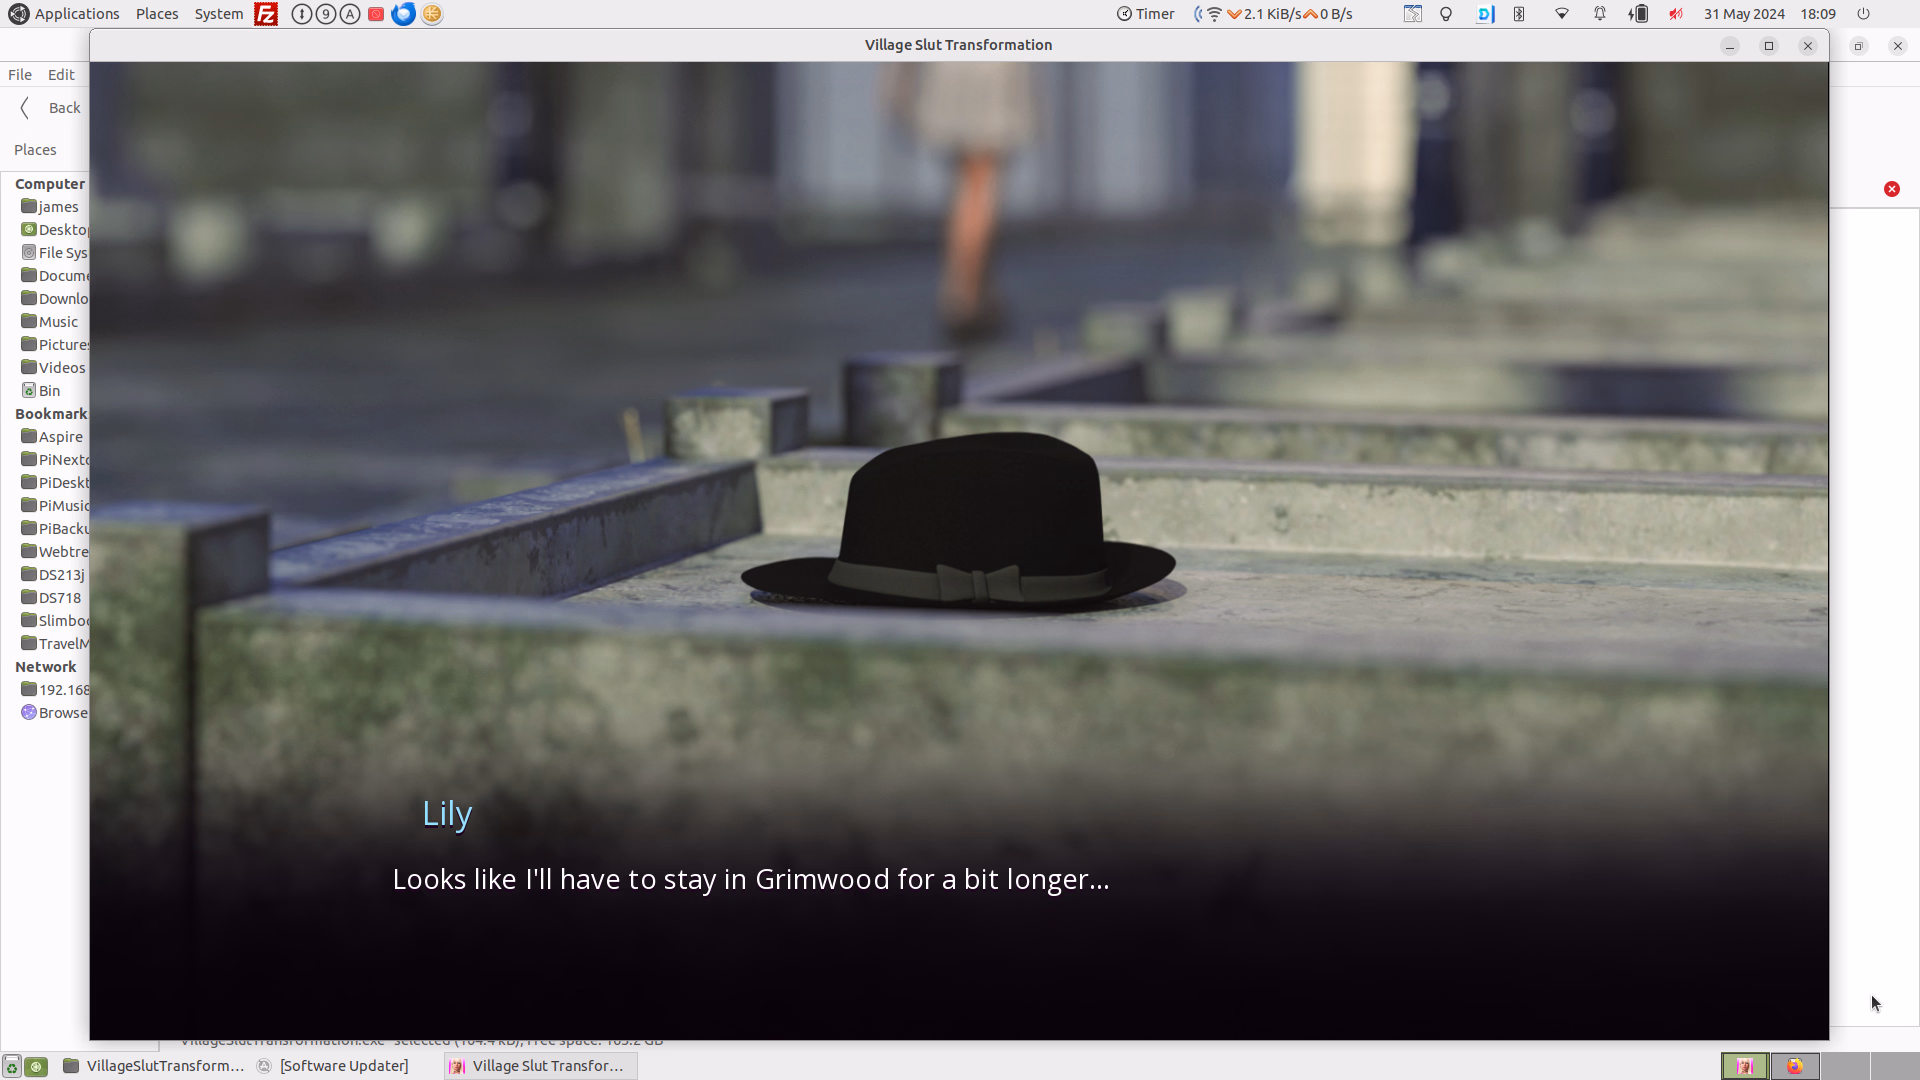Open the Applications menu in top panel
1920x1080 pixels.
pos(64,14)
